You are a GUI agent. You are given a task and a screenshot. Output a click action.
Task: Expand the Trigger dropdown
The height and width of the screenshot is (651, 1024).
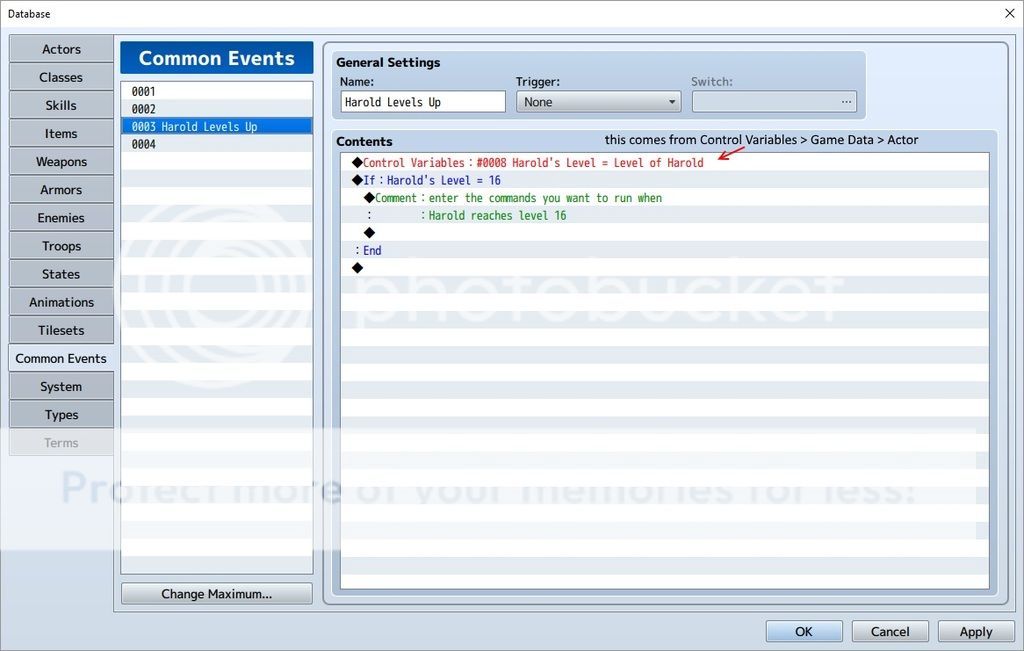coord(598,102)
